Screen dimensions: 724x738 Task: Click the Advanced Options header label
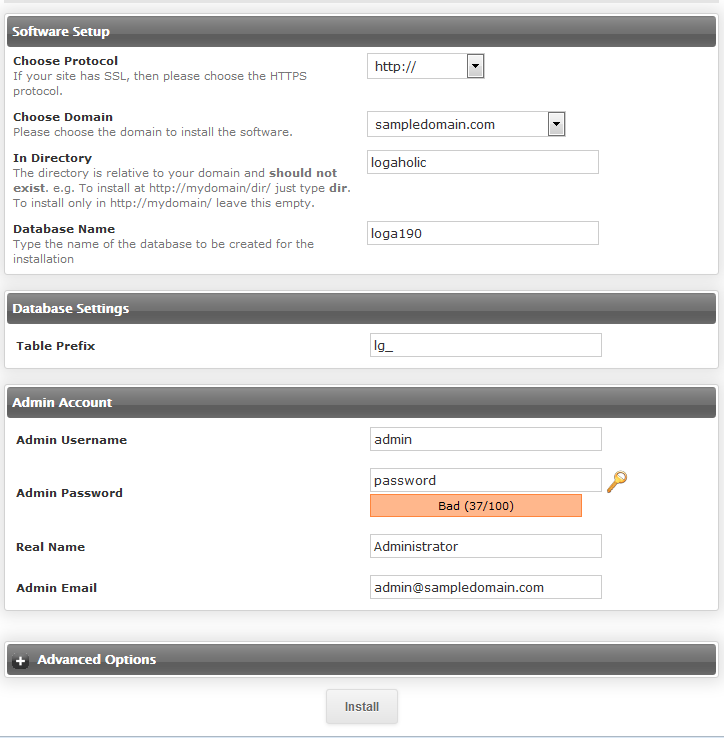pos(96,660)
